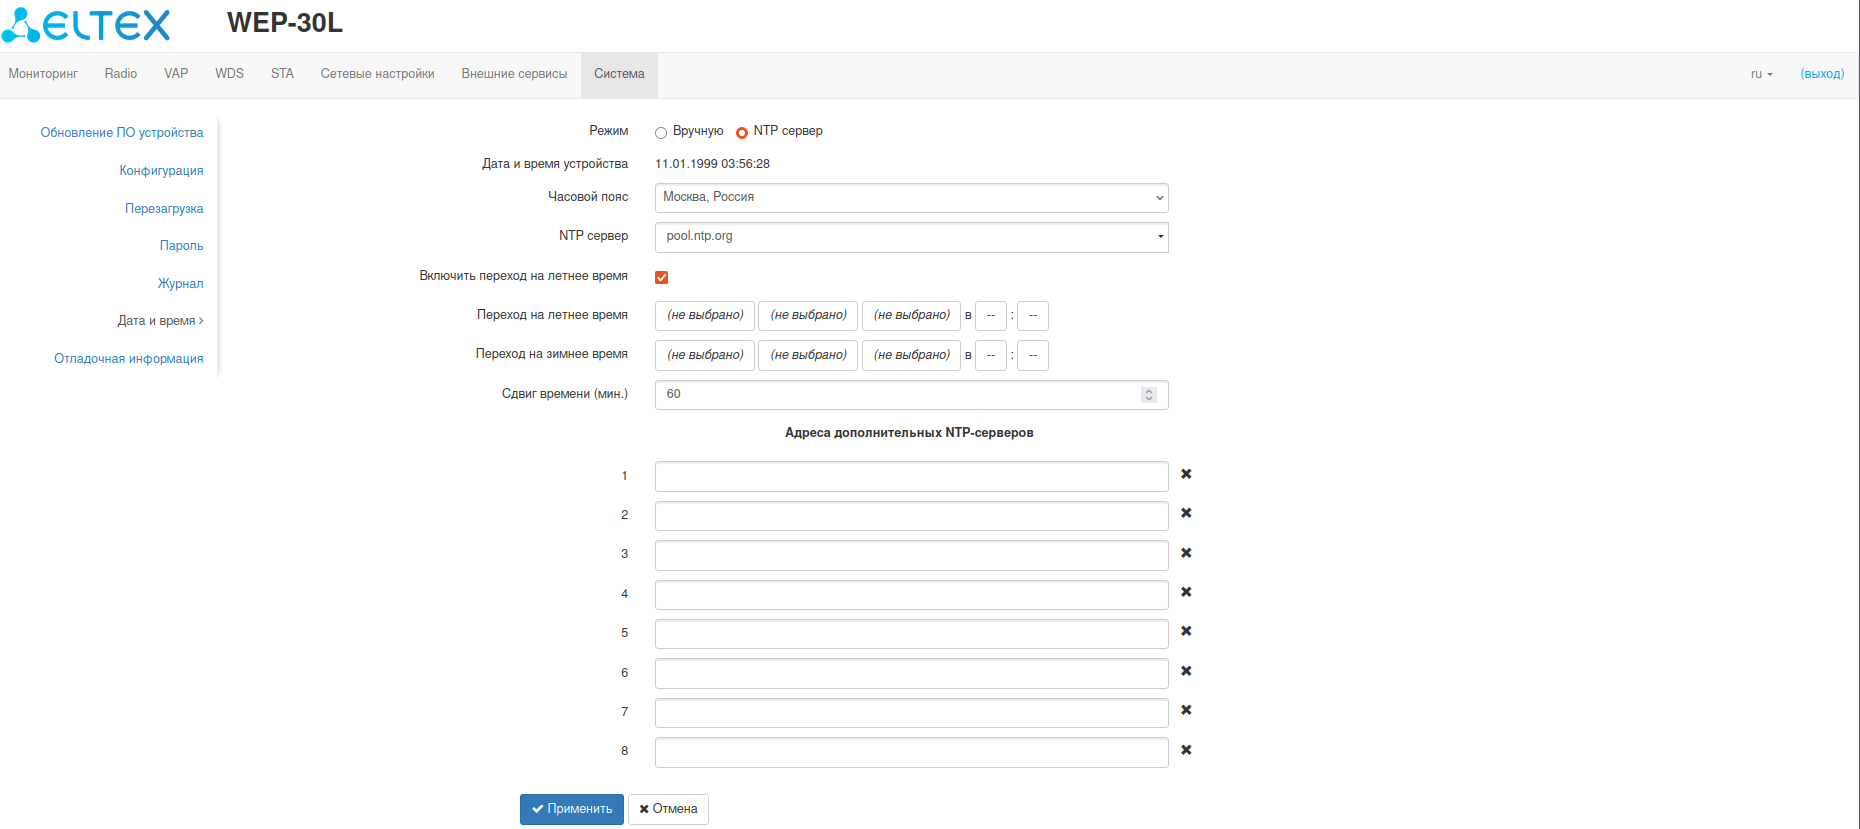Screen dimensions: 1860x829
Task: Clear additional NTP server address 6
Action: tap(1186, 671)
